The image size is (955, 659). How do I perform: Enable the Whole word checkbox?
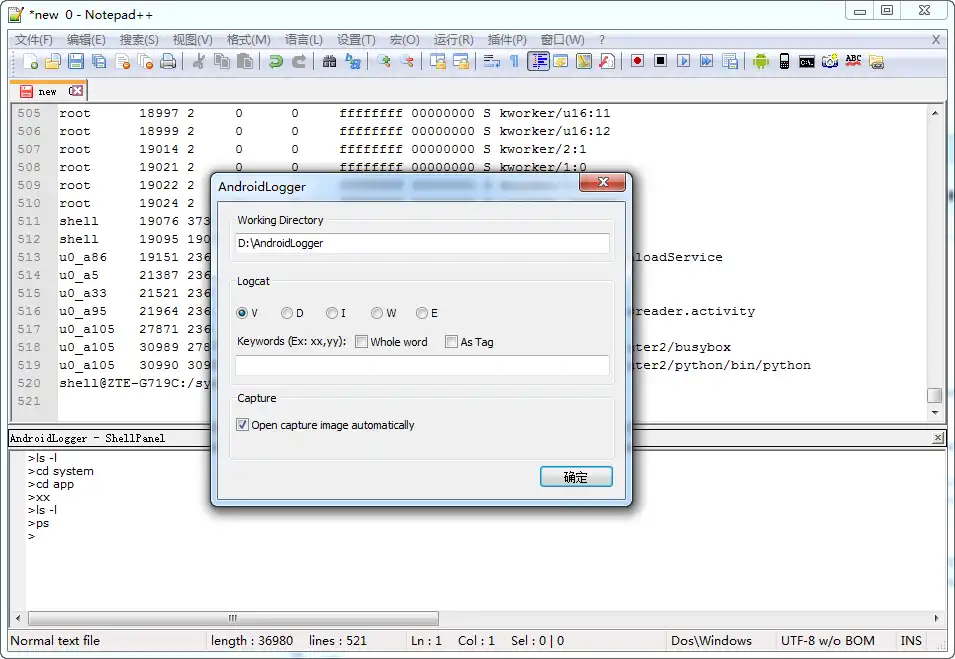pyautogui.click(x=361, y=342)
